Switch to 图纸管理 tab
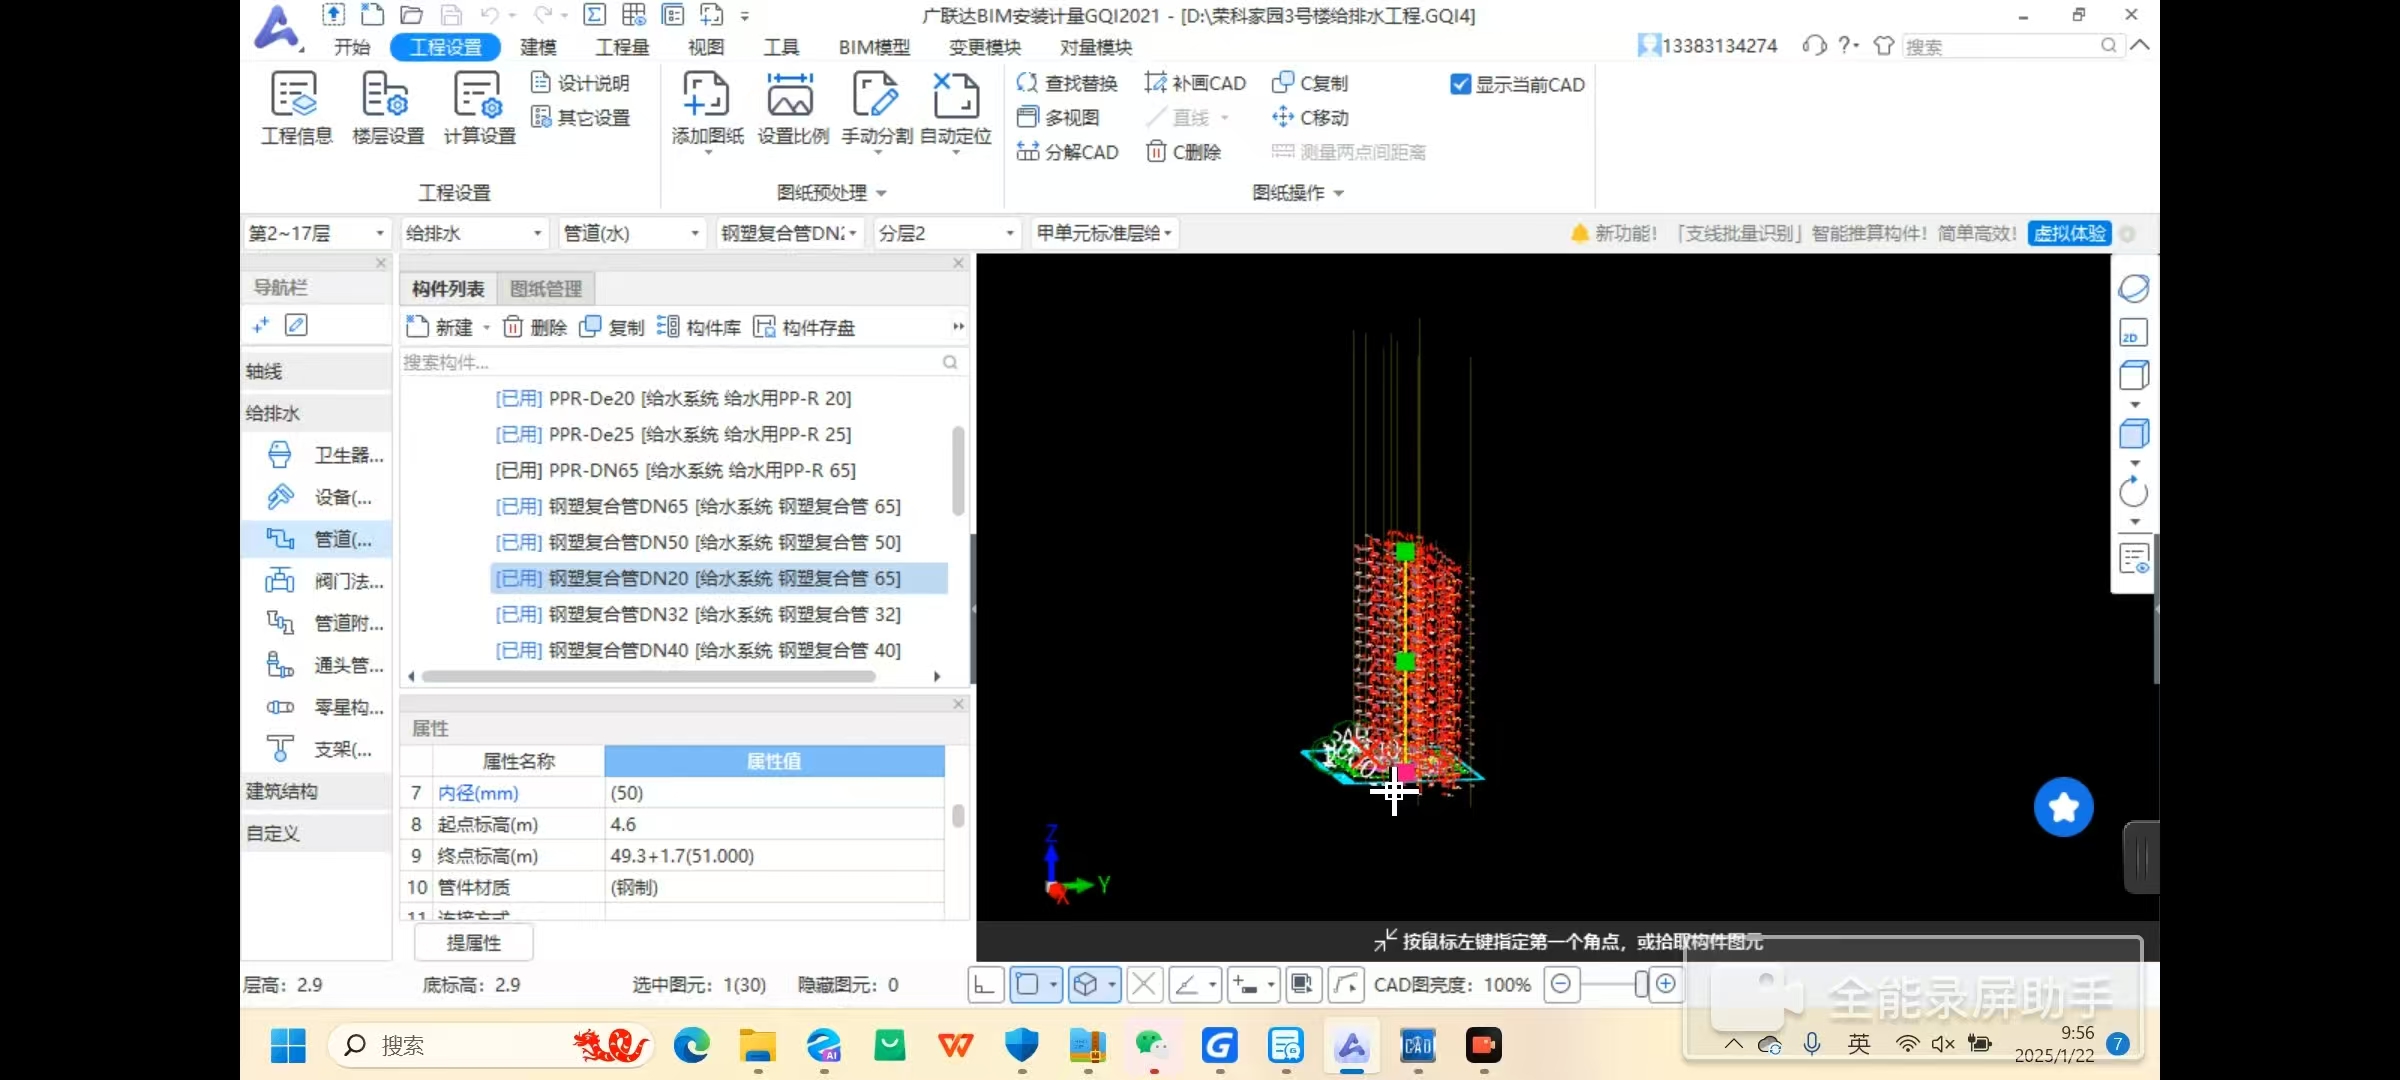 (546, 289)
